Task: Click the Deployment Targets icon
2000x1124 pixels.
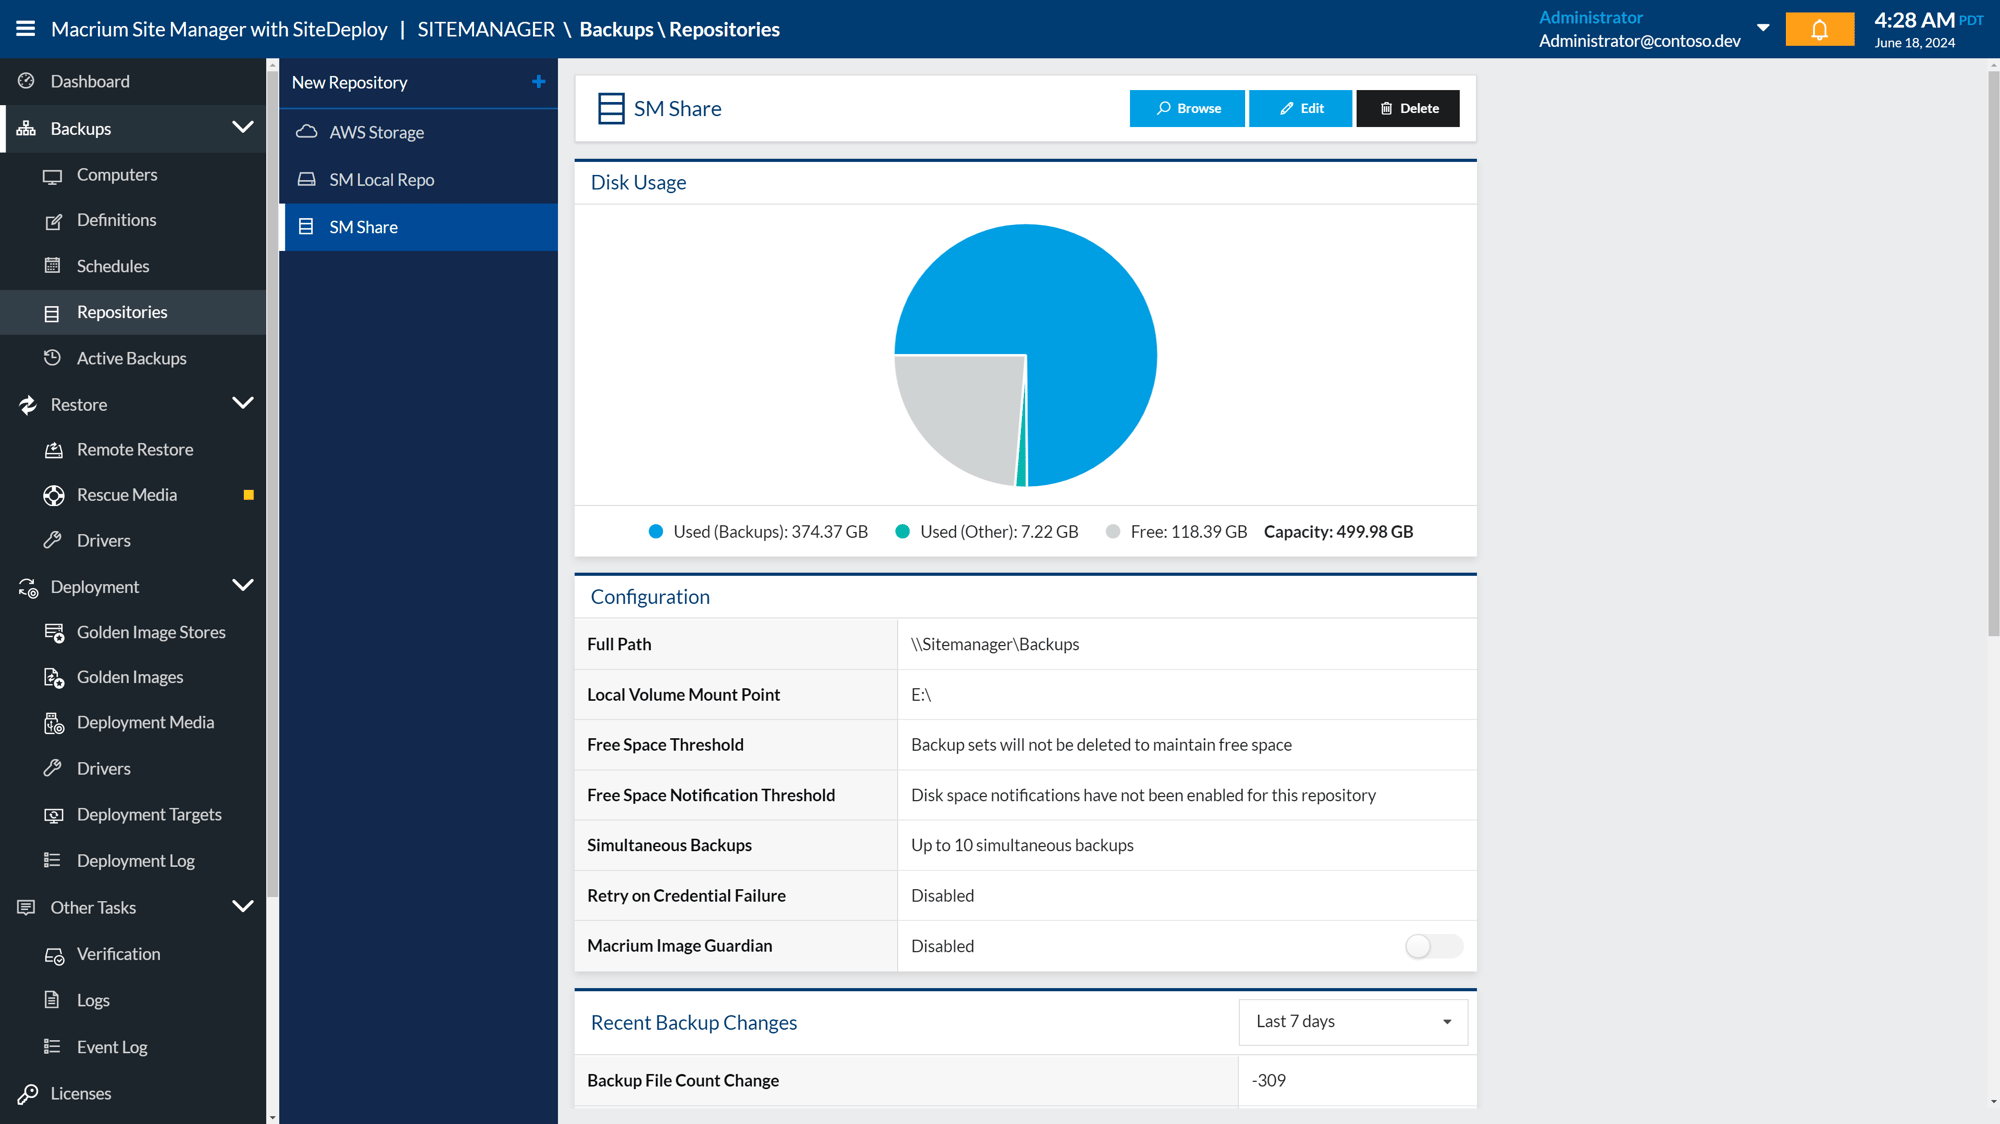Action: tap(54, 815)
